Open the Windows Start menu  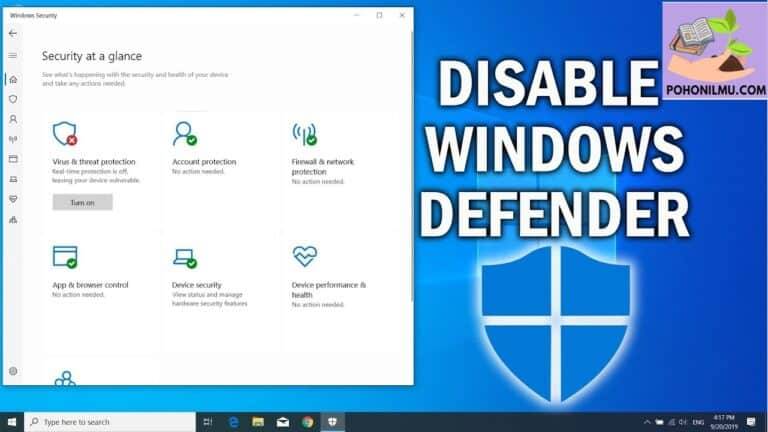[12, 422]
